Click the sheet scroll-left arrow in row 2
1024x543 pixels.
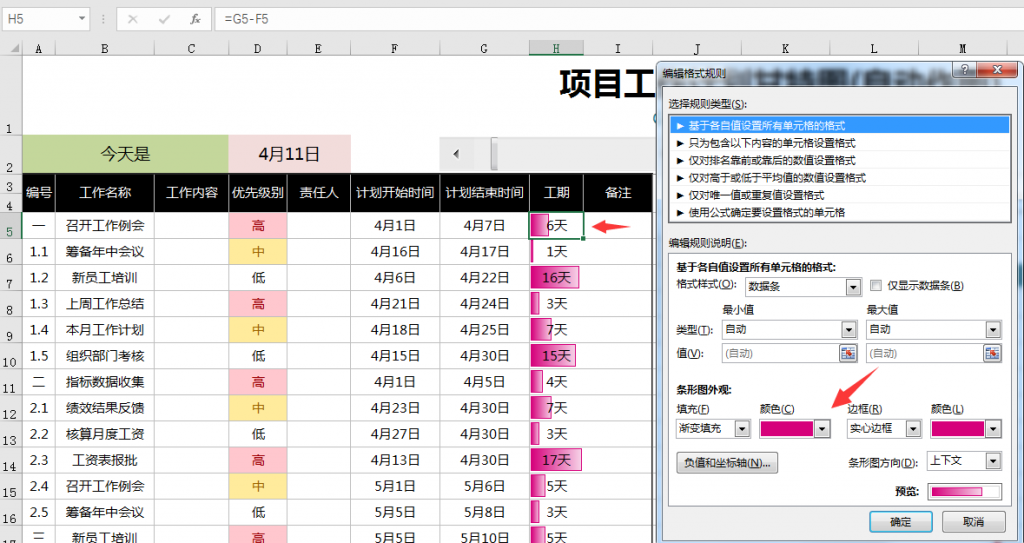456,154
